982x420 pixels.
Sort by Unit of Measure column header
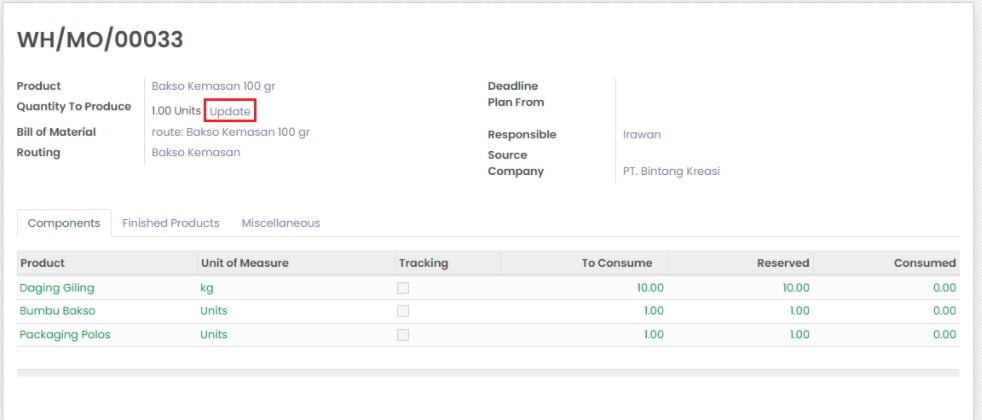[x=296, y=263]
